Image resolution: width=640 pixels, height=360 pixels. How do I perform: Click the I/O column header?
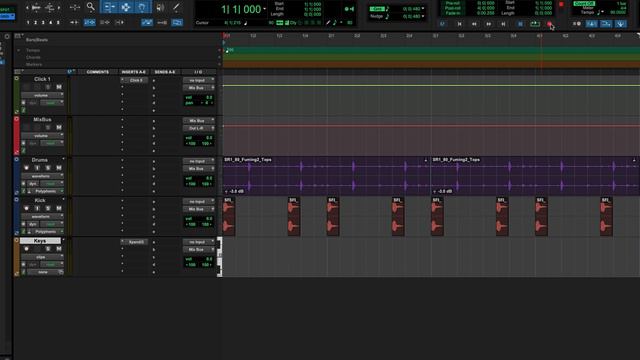tap(198, 72)
